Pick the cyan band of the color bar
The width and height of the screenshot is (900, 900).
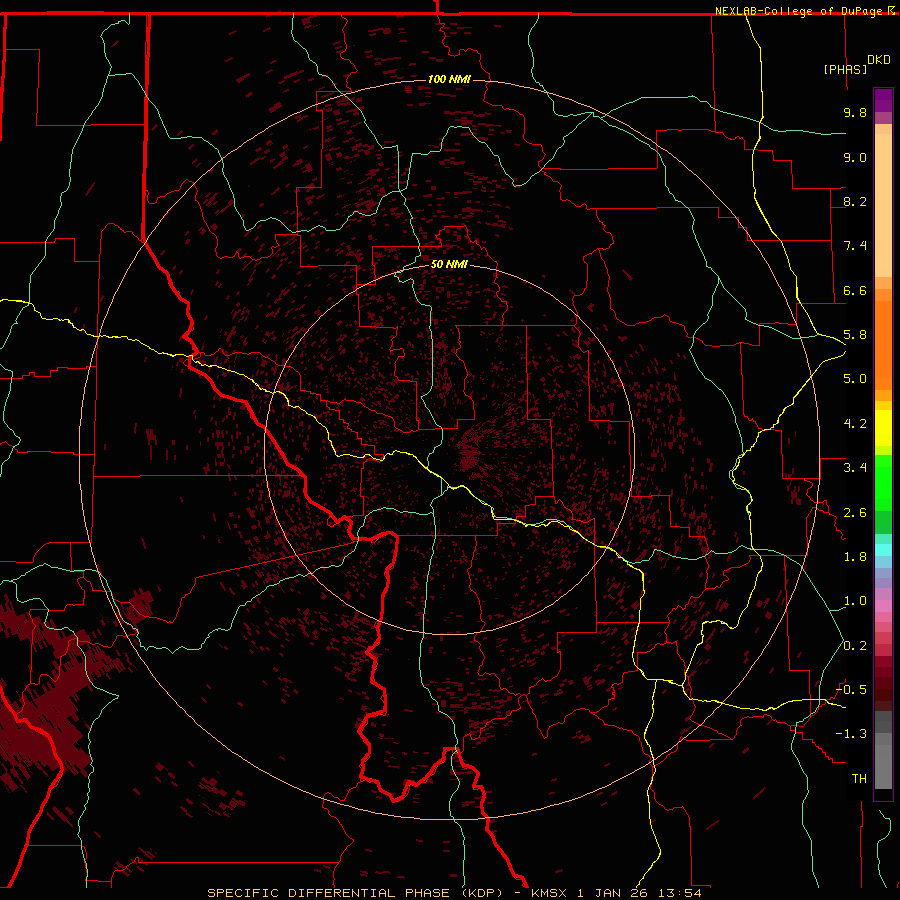[883, 550]
